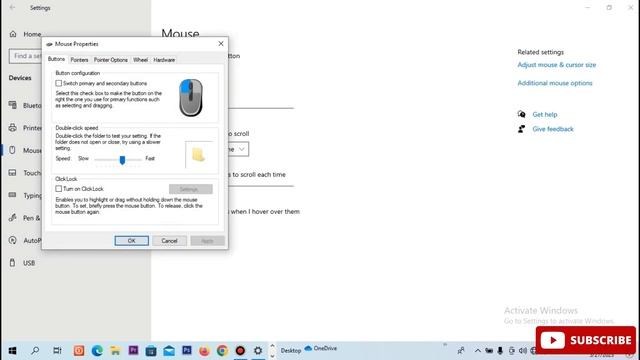The width and height of the screenshot is (640, 360).
Task: Click the Settings gear on the taskbar
Action: pos(258,351)
